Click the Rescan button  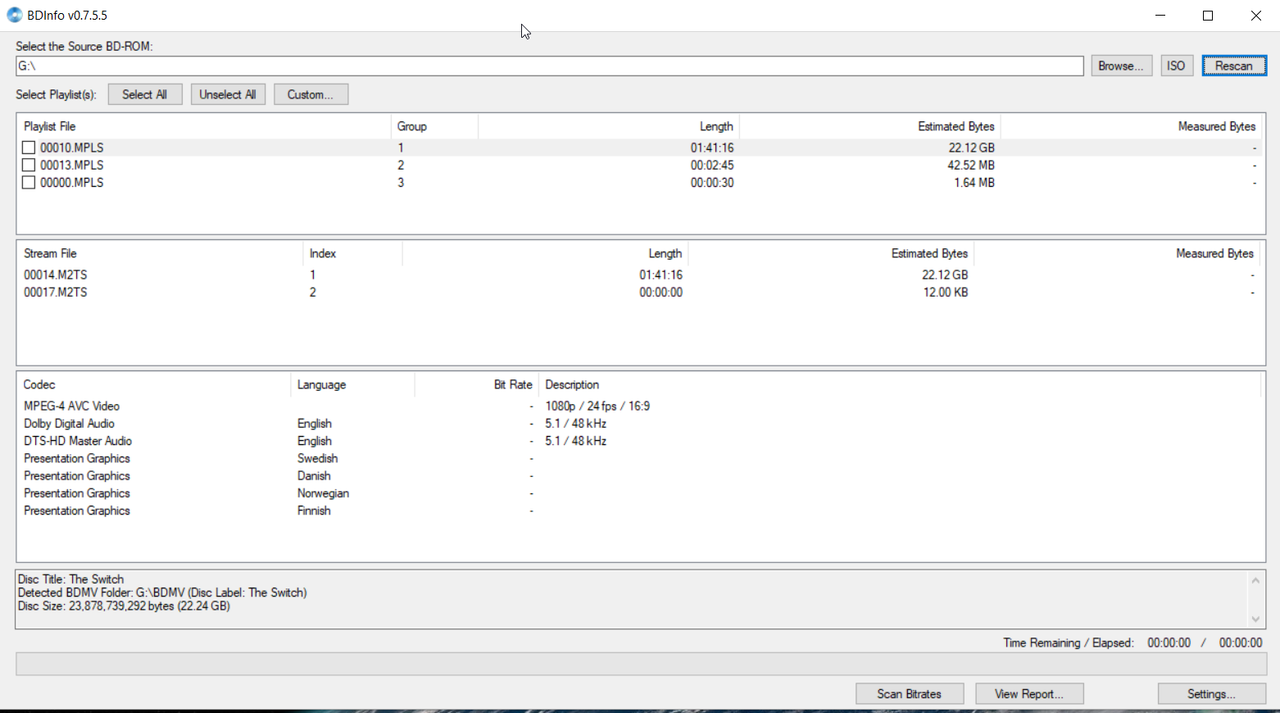1233,66
